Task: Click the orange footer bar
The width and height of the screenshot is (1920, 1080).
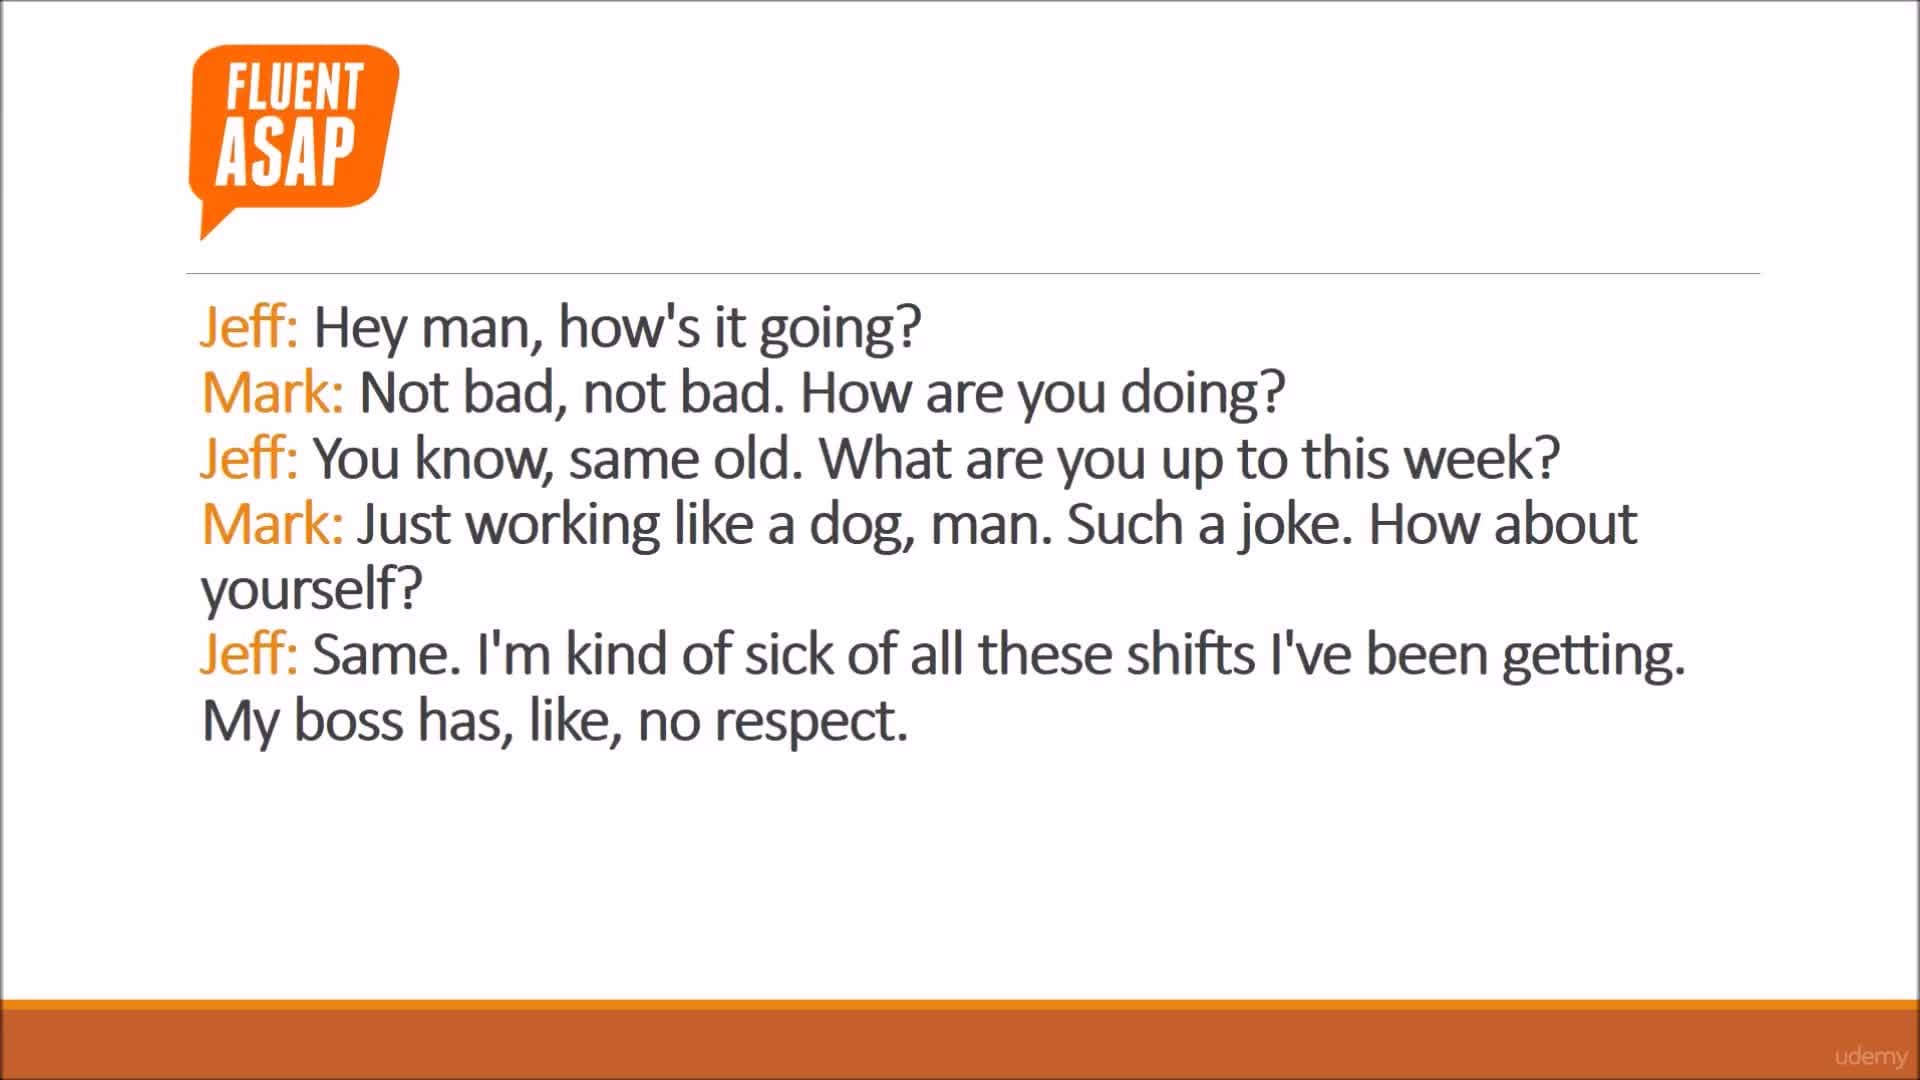Action: point(960,1040)
